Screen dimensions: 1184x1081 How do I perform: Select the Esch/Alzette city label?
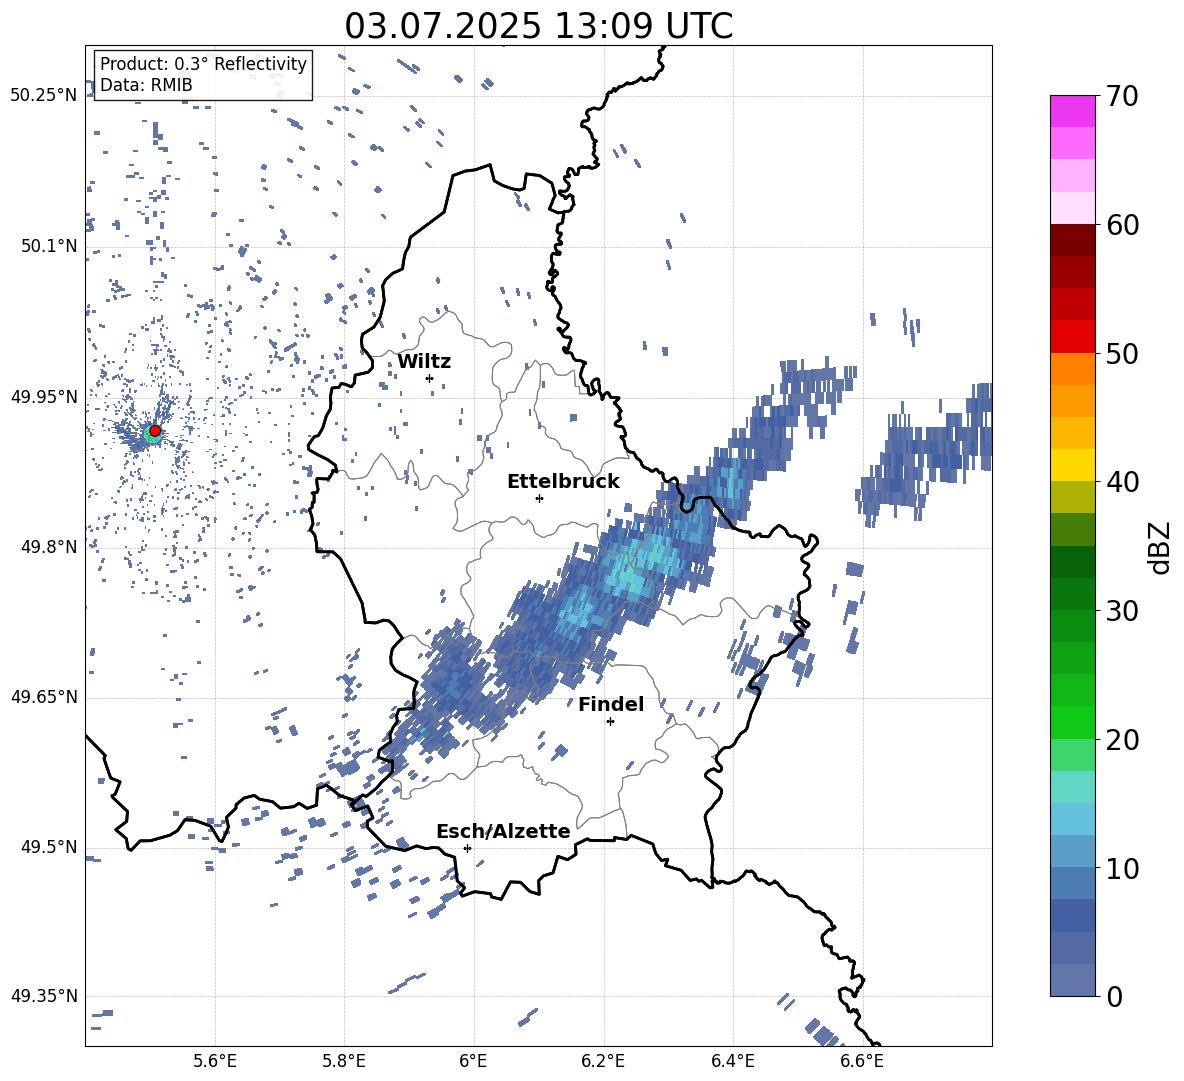click(503, 831)
